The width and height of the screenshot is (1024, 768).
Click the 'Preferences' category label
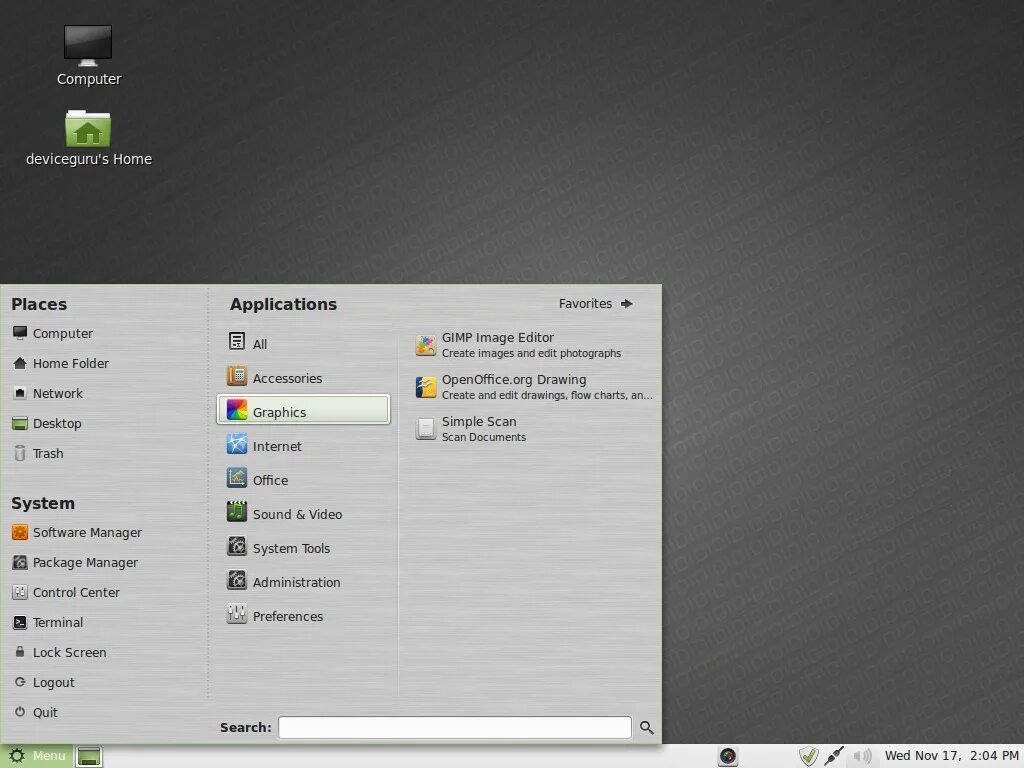288,616
